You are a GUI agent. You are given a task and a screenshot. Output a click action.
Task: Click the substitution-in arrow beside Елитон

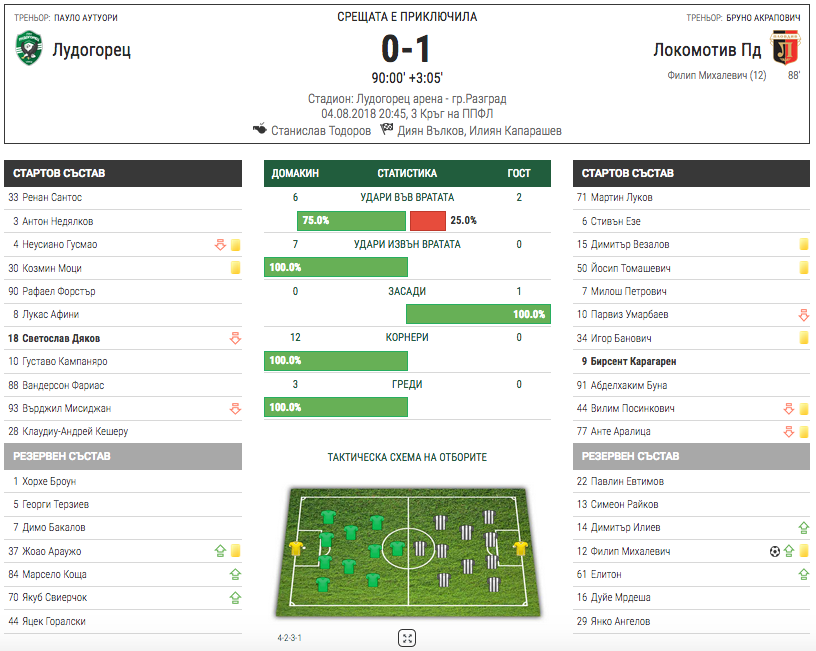(x=804, y=574)
